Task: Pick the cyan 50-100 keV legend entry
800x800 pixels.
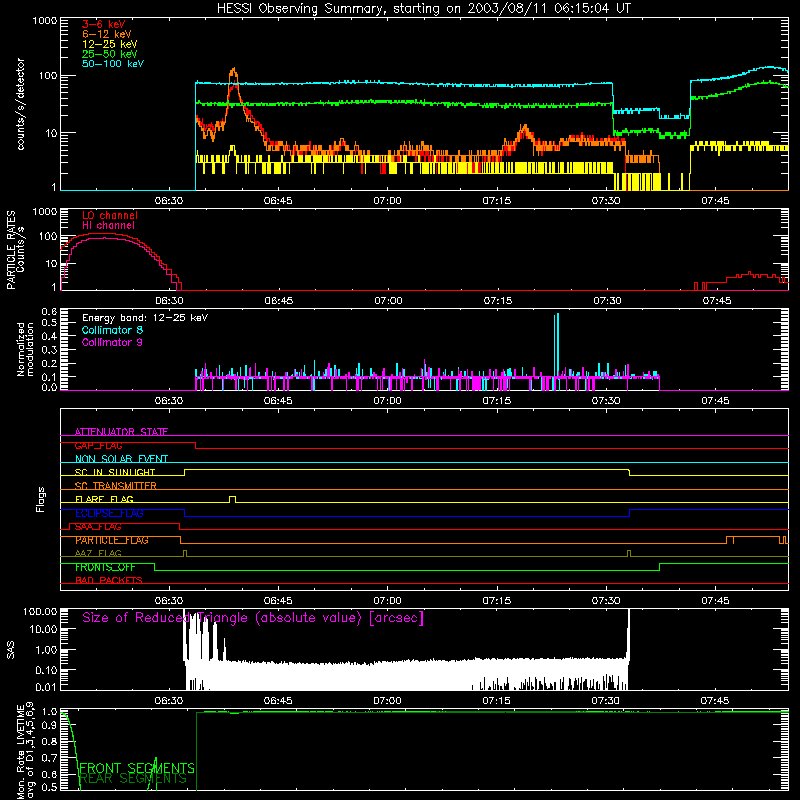Action: pos(113,64)
